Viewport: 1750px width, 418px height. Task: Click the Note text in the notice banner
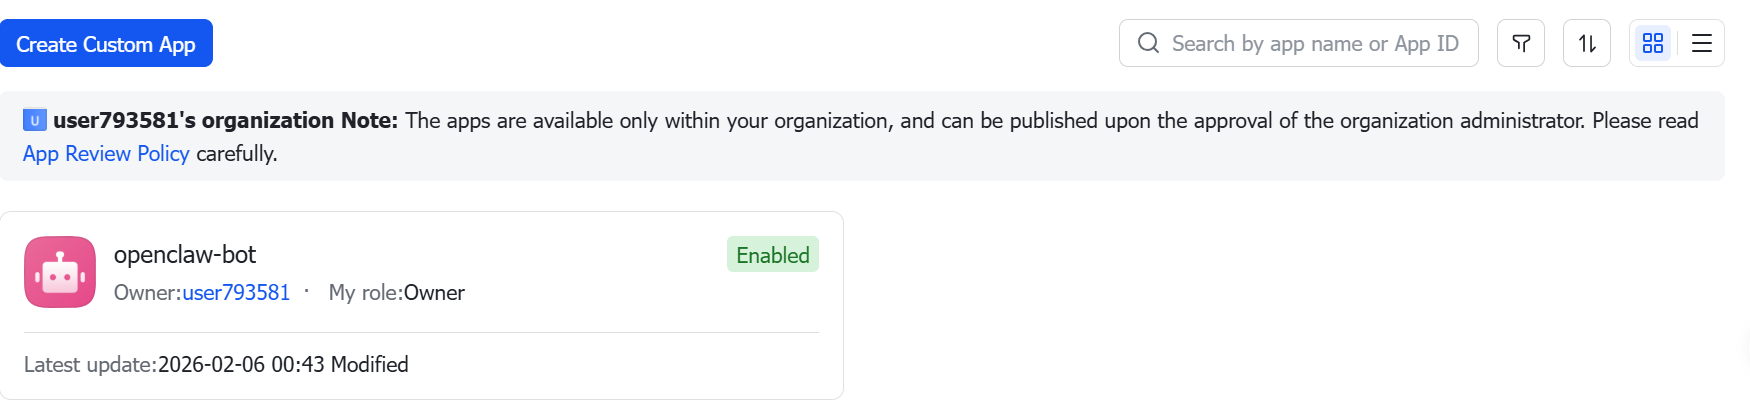pos(369,120)
